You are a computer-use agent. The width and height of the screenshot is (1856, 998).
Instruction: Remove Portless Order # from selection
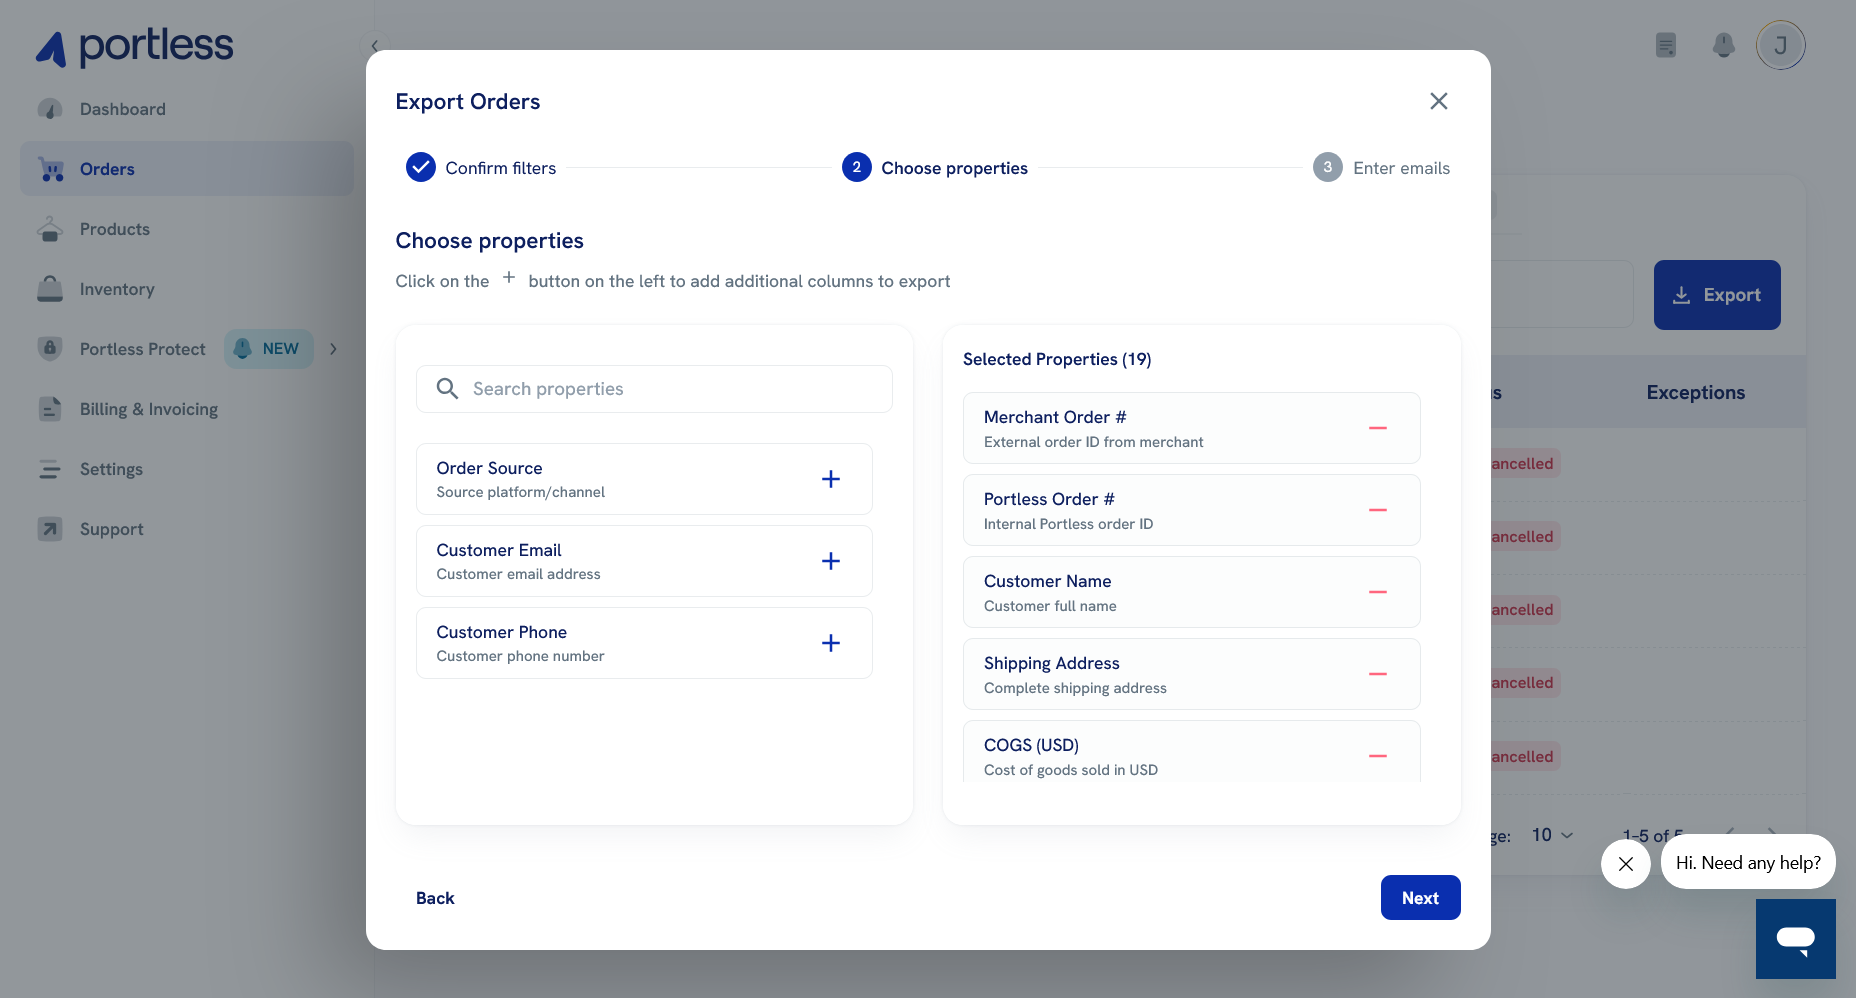(1377, 510)
